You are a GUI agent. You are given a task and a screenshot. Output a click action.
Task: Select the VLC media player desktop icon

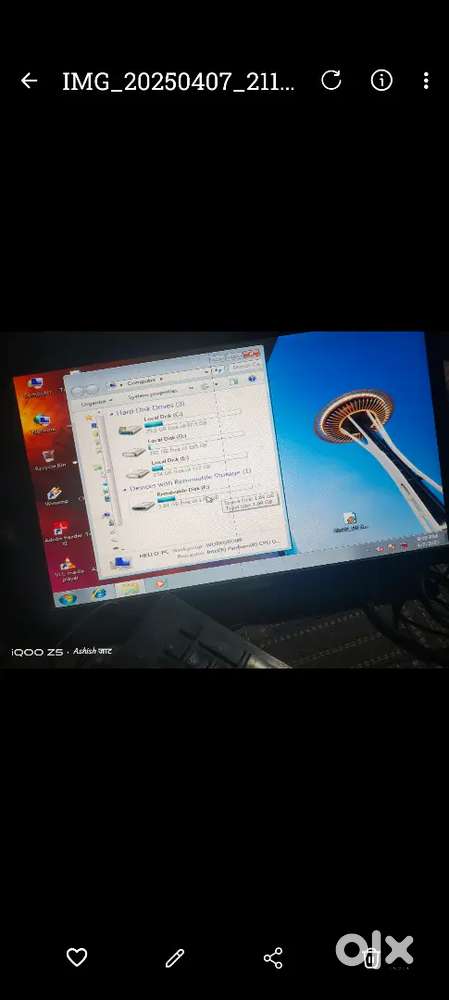pos(68,570)
